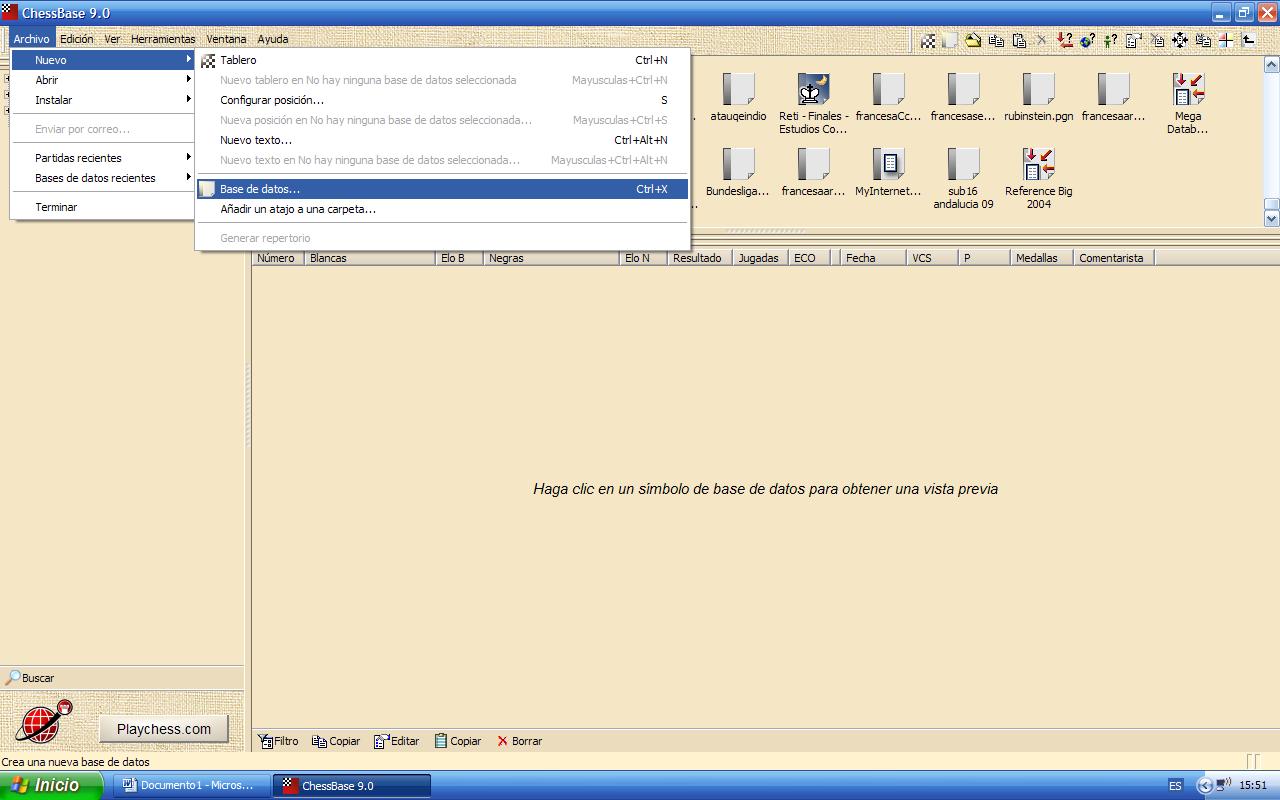The width and height of the screenshot is (1280, 800).
Task: Click the globe online database search icon
Action: coord(1087,40)
